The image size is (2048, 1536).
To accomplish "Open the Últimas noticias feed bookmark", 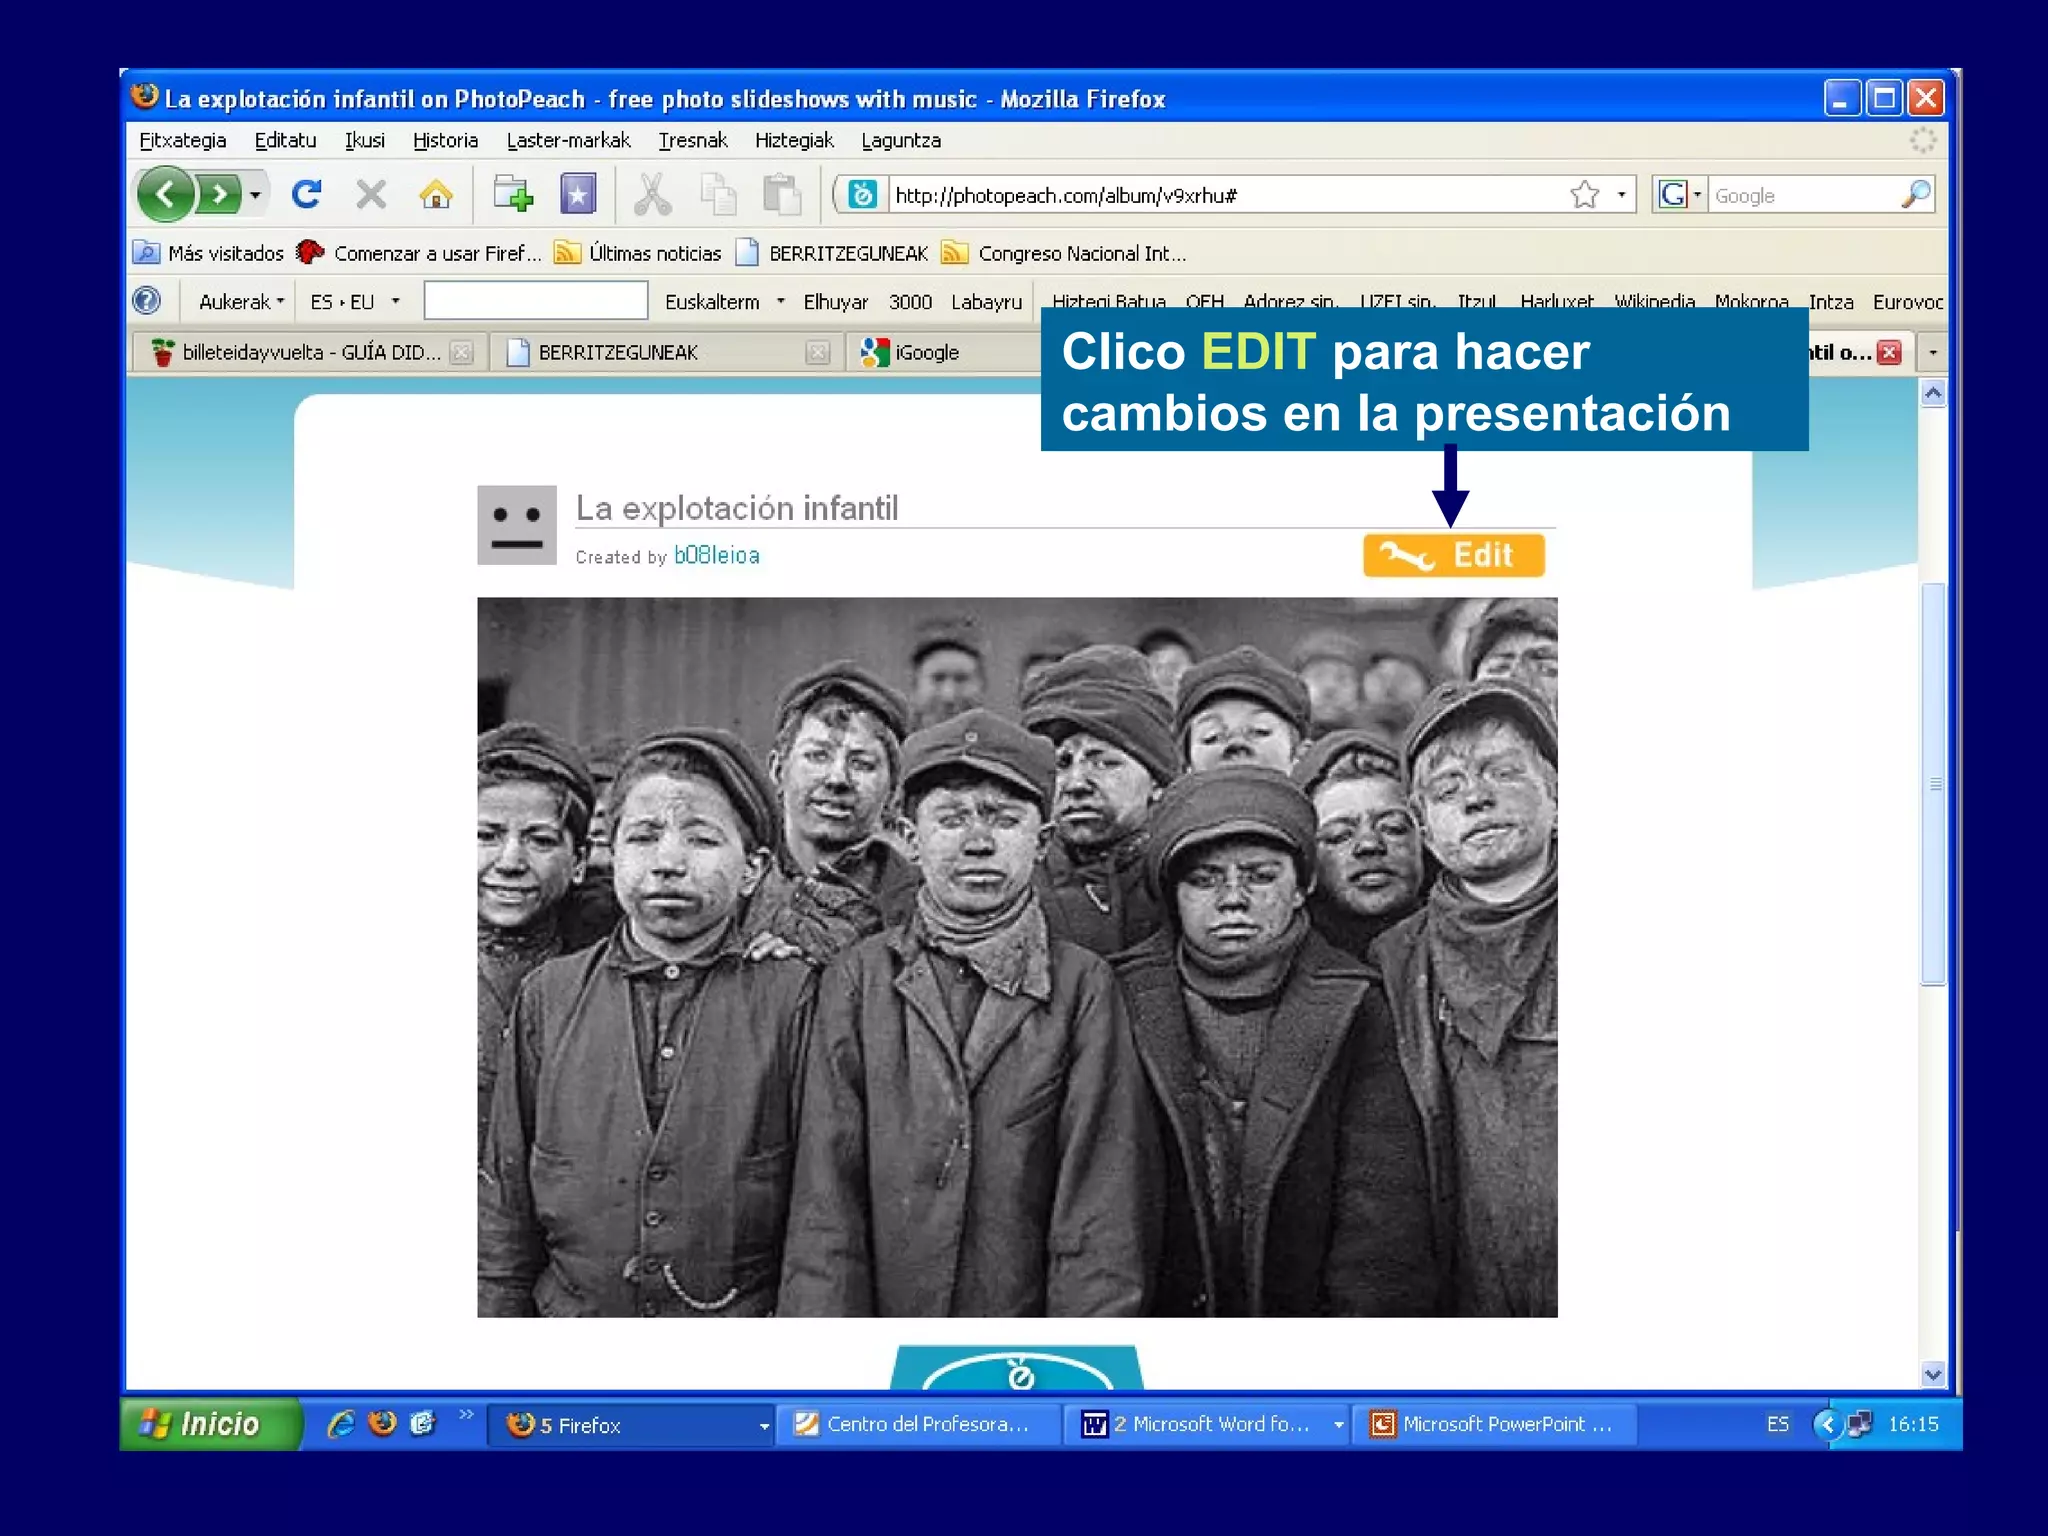I will click(638, 253).
